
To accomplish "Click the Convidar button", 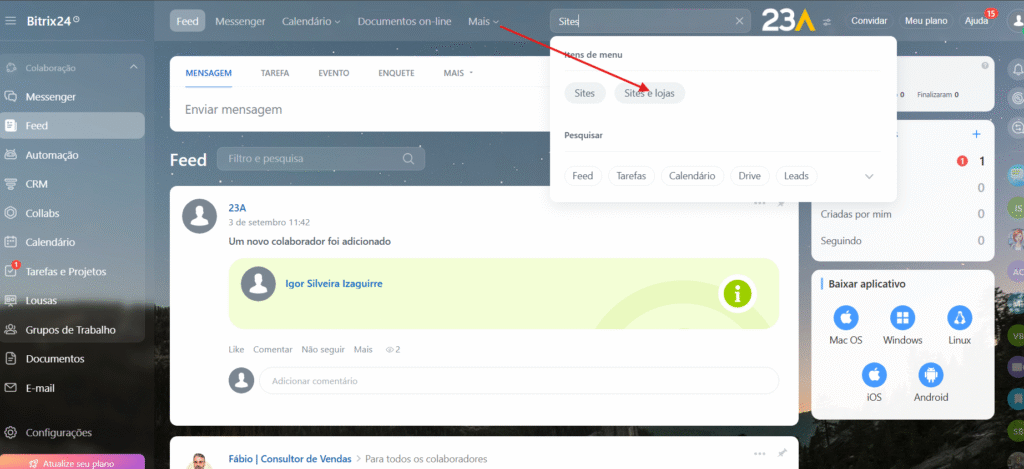I will click(x=868, y=21).
